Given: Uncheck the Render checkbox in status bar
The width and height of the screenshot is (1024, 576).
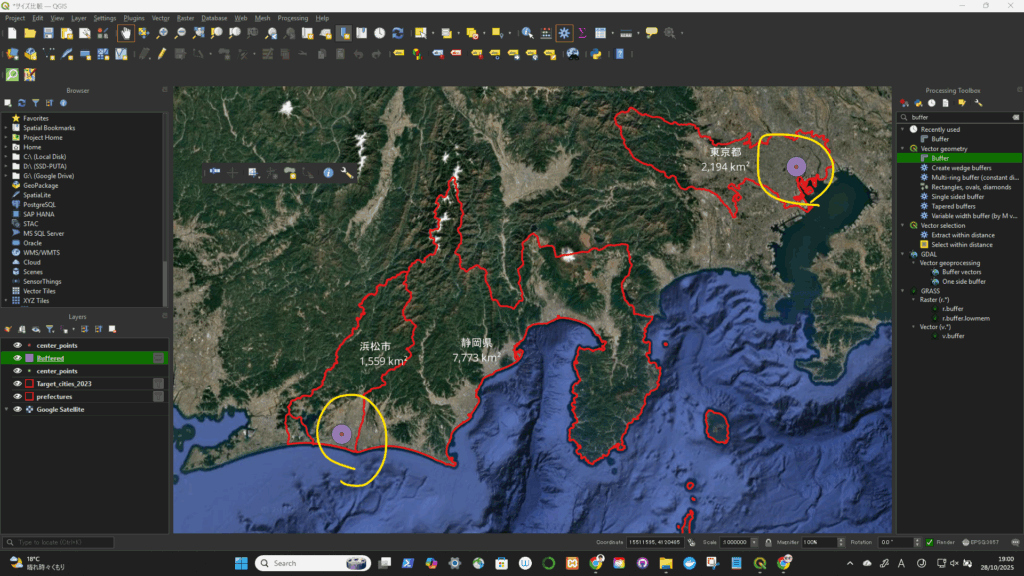Looking at the screenshot, I should [929, 542].
